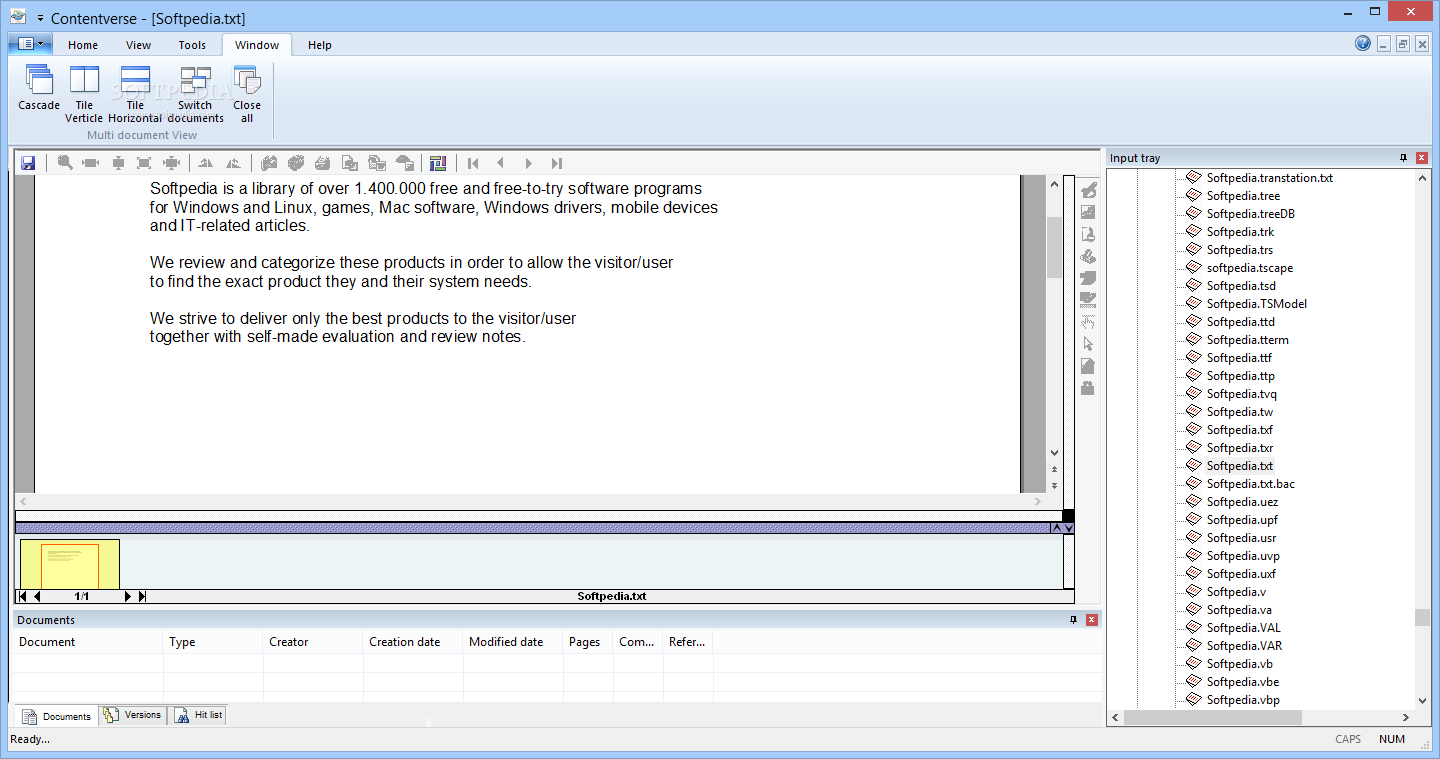Click the Input tray horizontal scrollbar thumb
1440x759 pixels.
(x=1213, y=718)
